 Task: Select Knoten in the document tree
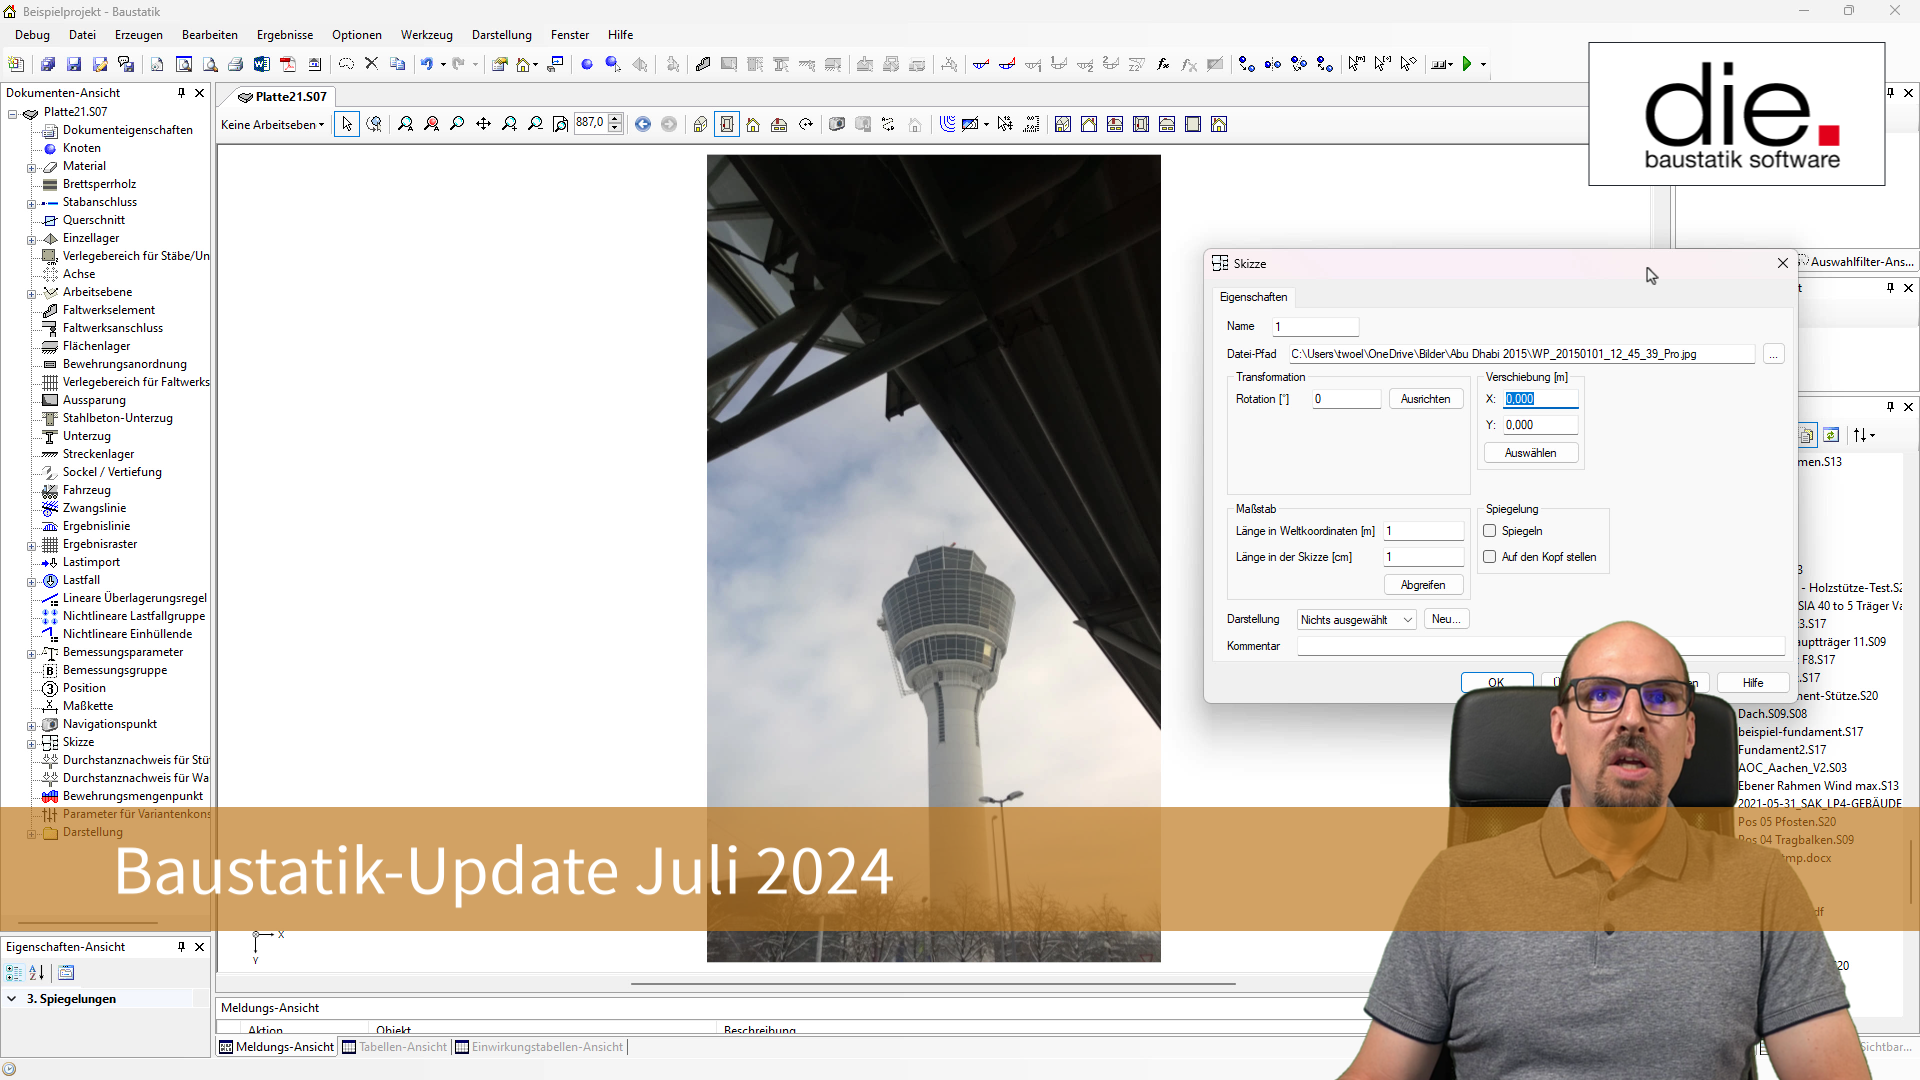[x=81, y=148]
